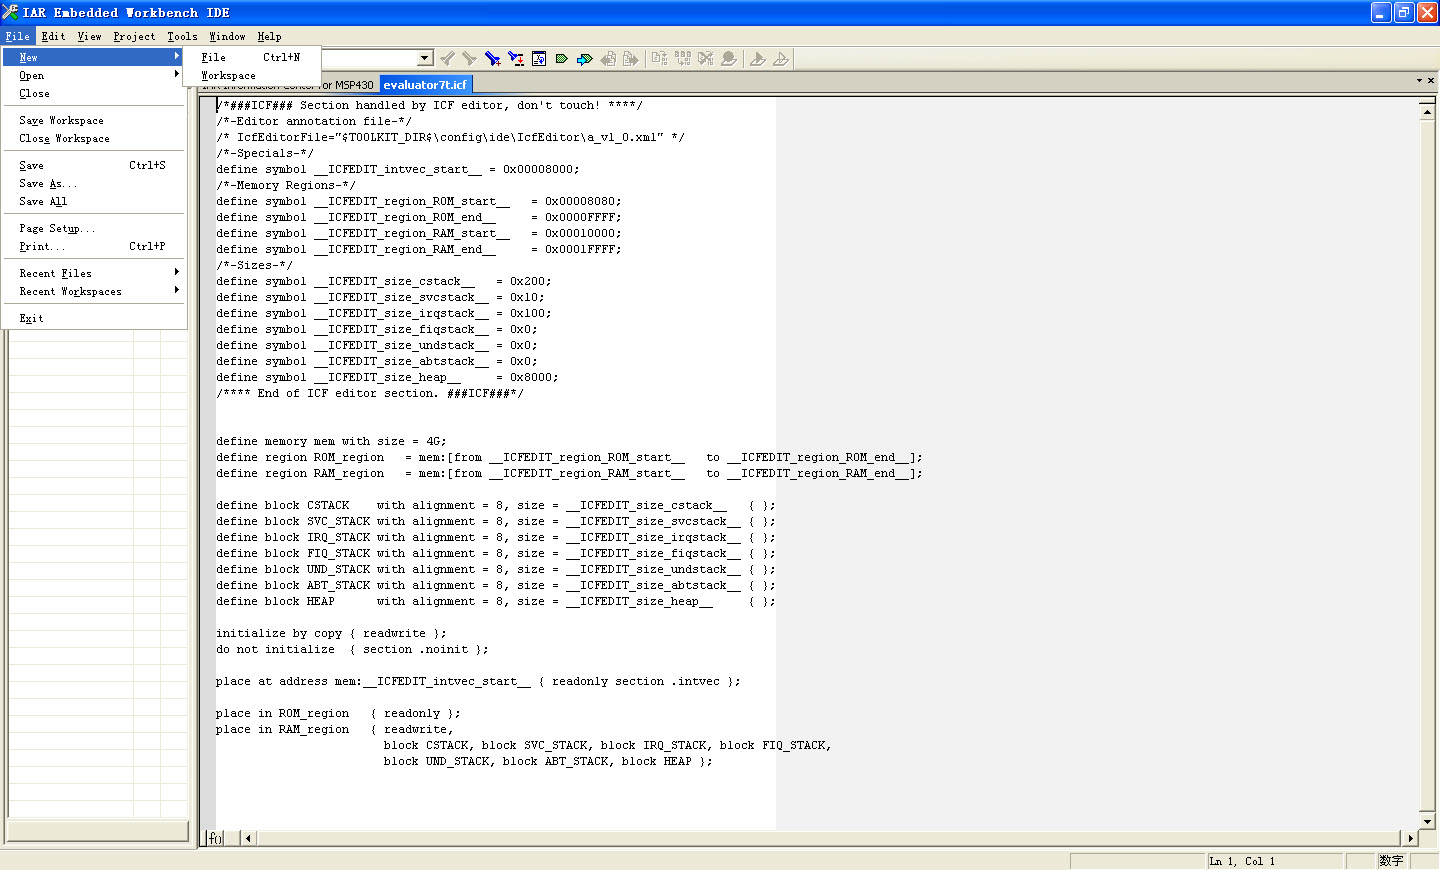The height and width of the screenshot is (870, 1440).
Task: Select Save Workspace menu entry
Action: coord(94,121)
